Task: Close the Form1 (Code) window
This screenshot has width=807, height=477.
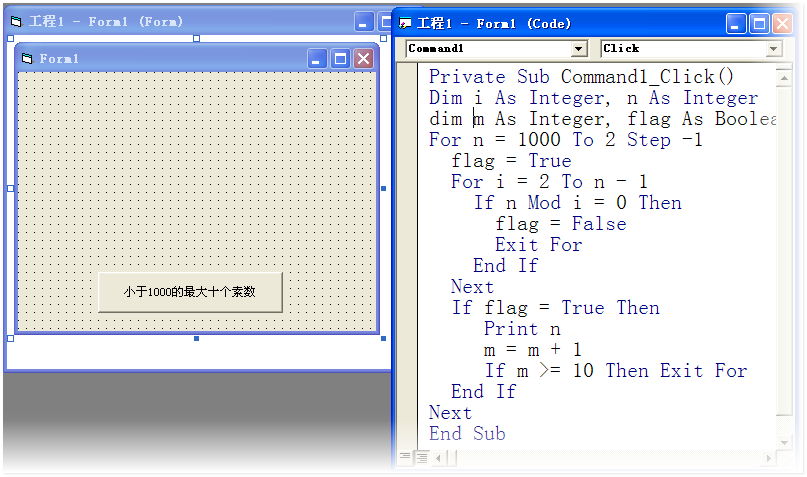Action: tap(782, 24)
